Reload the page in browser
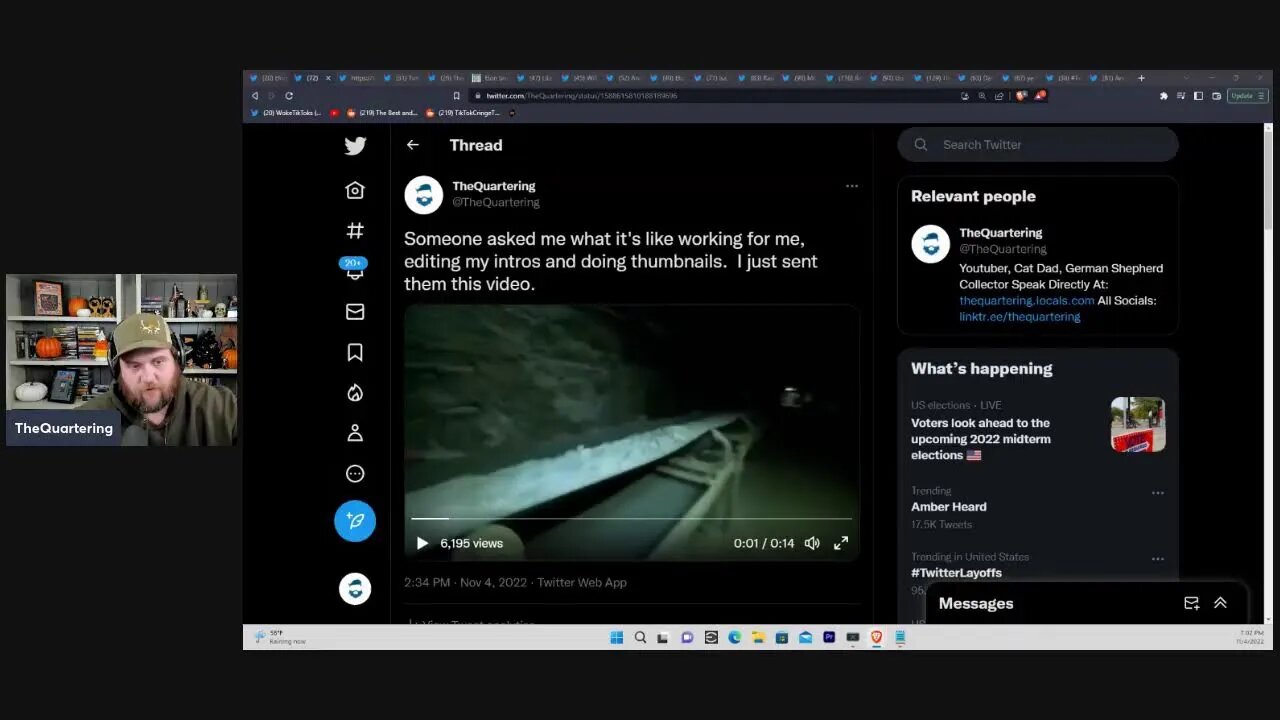Screen dimensions: 1280x720 pos(289,96)
